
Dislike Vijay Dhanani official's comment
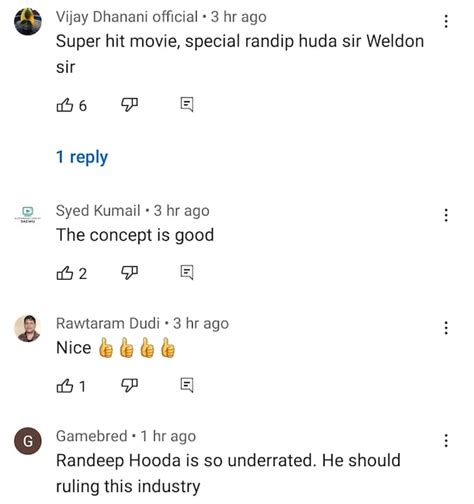coord(129,105)
